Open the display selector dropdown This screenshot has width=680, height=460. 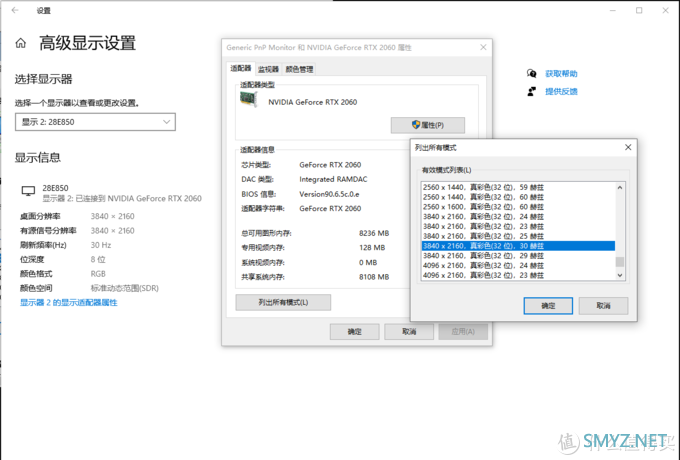(x=95, y=122)
